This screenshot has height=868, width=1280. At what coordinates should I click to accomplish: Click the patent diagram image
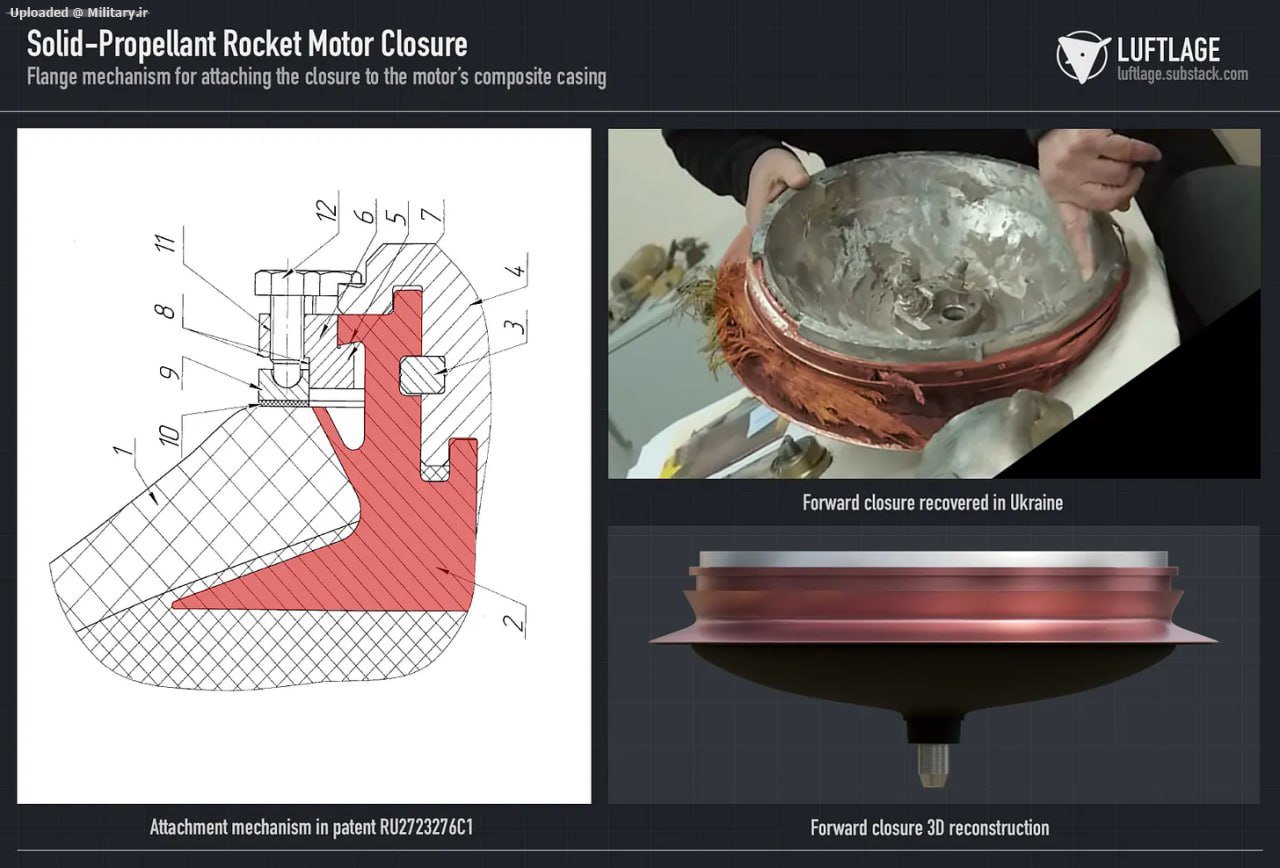[x=304, y=466]
